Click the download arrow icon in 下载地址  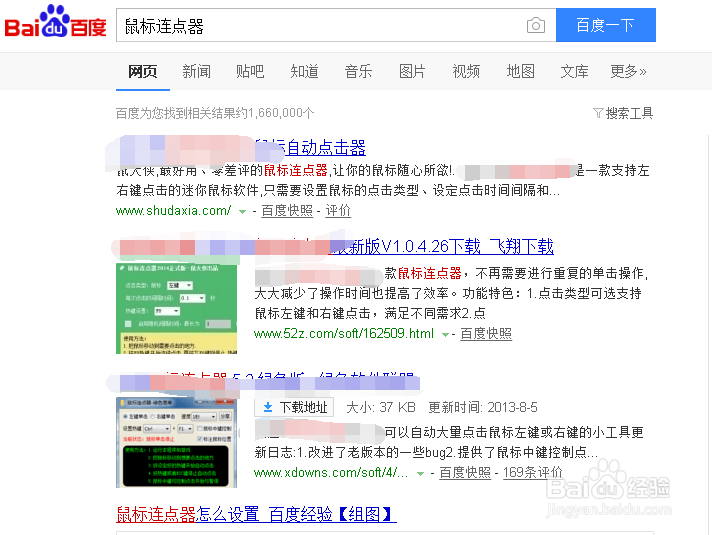point(268,407)
